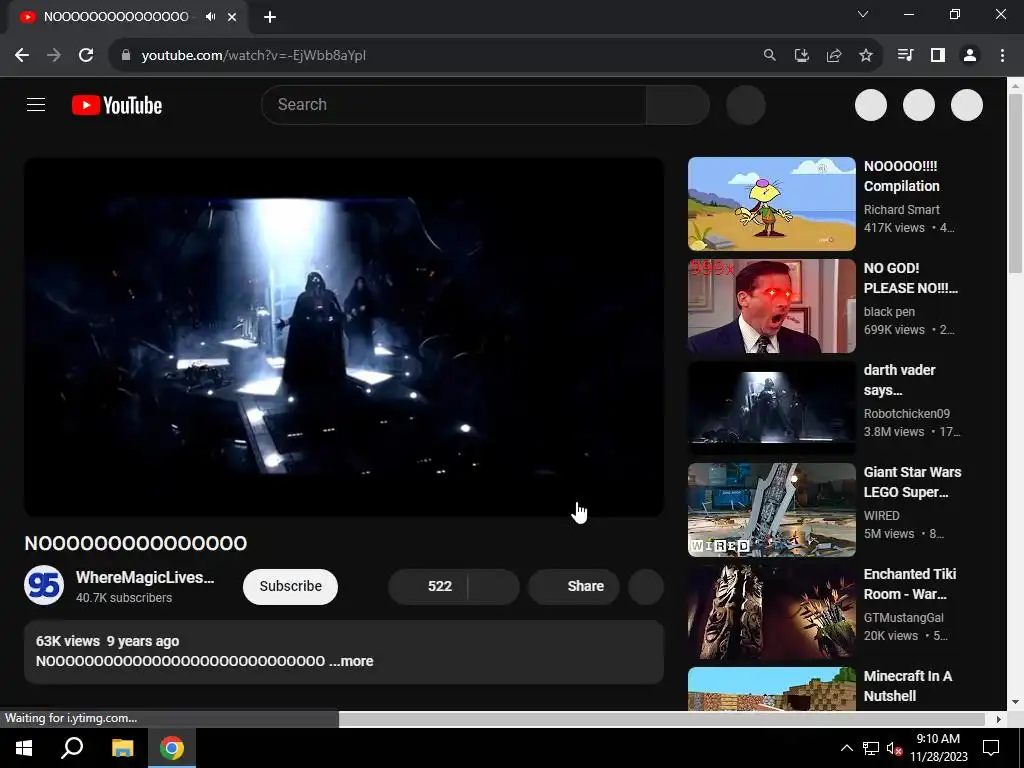Click the horizontal scrollbar right arrow

click(x=998, y=719)
